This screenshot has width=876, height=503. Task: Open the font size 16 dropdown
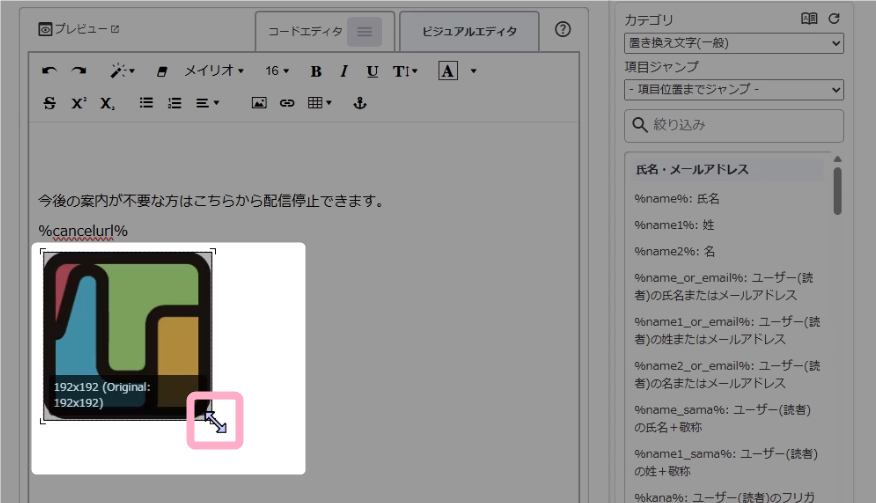click(277, 71)
